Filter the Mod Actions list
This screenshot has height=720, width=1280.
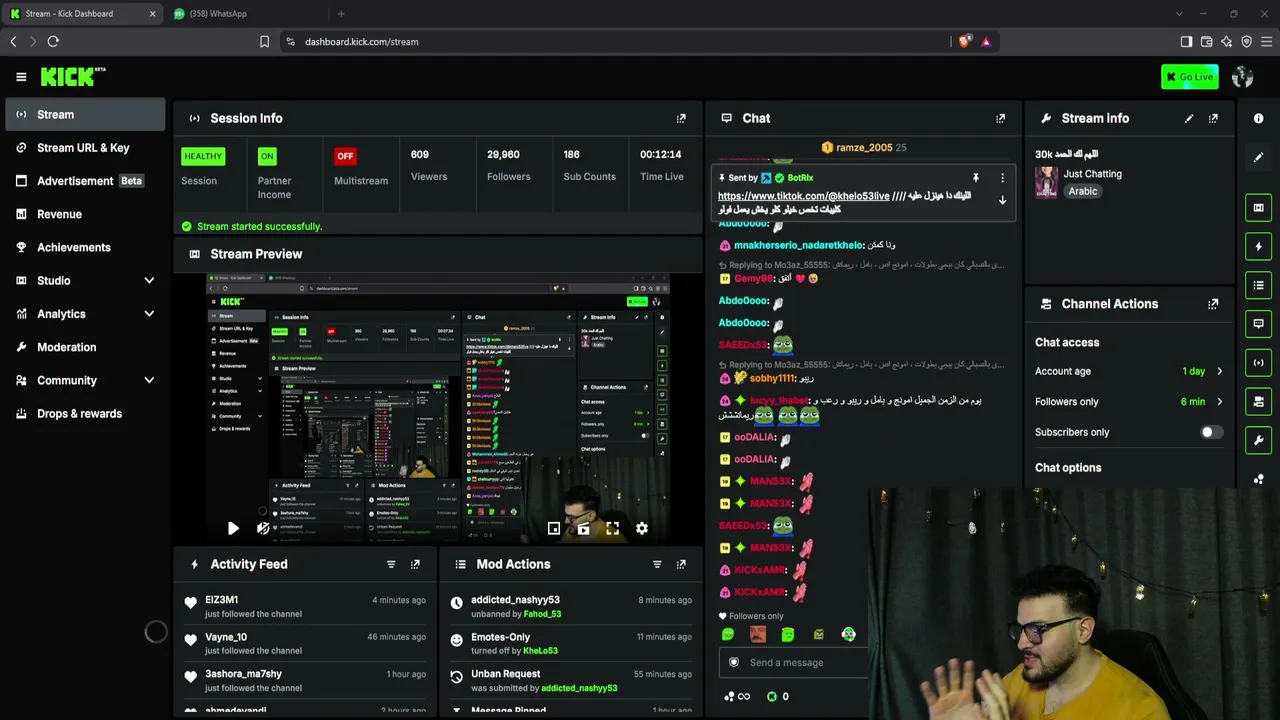click(657, 564)
